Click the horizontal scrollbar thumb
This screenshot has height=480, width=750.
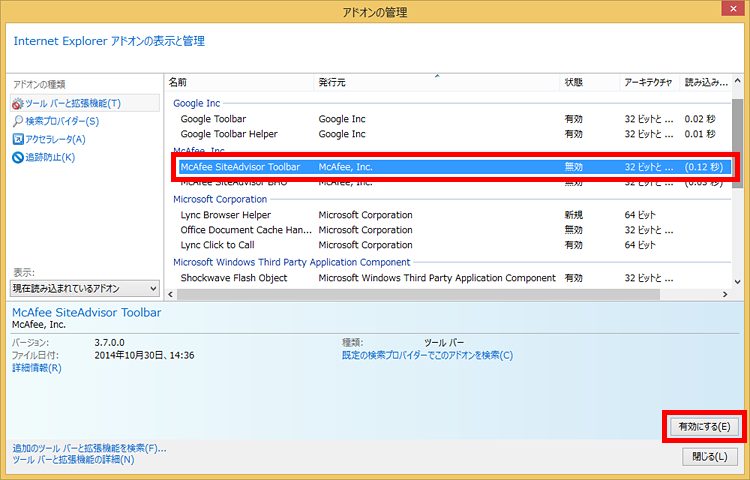(x=419, y=294)
